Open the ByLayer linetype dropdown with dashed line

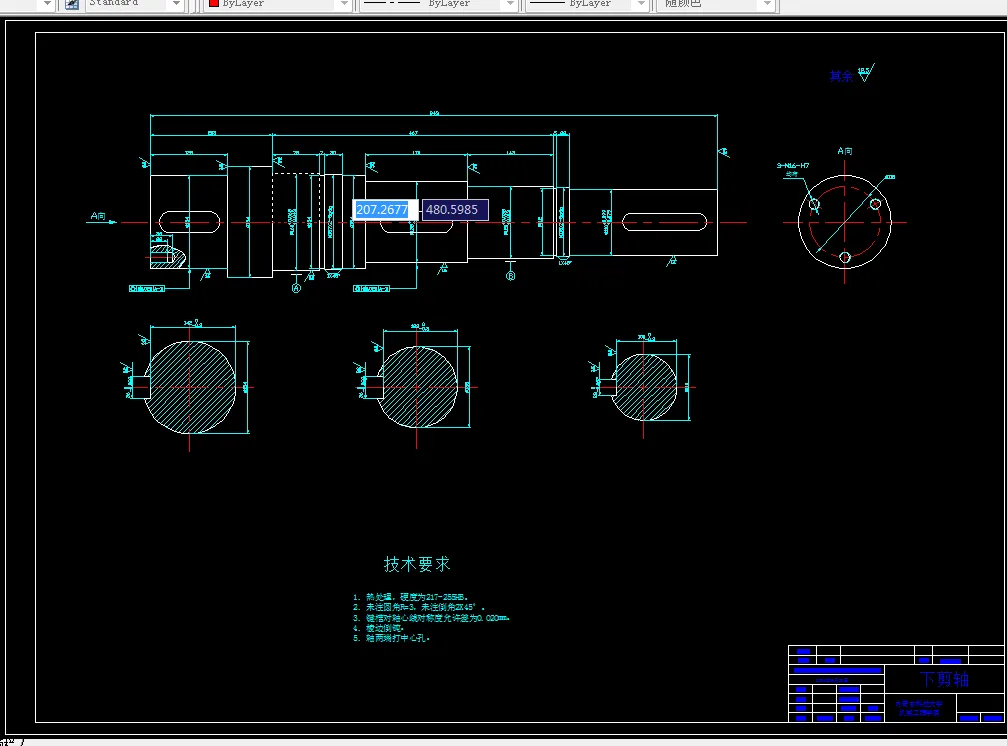[x=510, y=4]
